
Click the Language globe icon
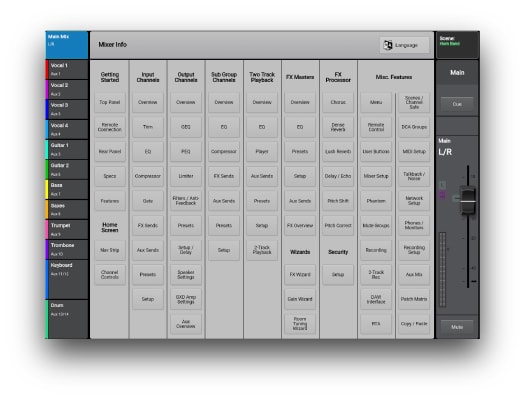pos(388,45)
